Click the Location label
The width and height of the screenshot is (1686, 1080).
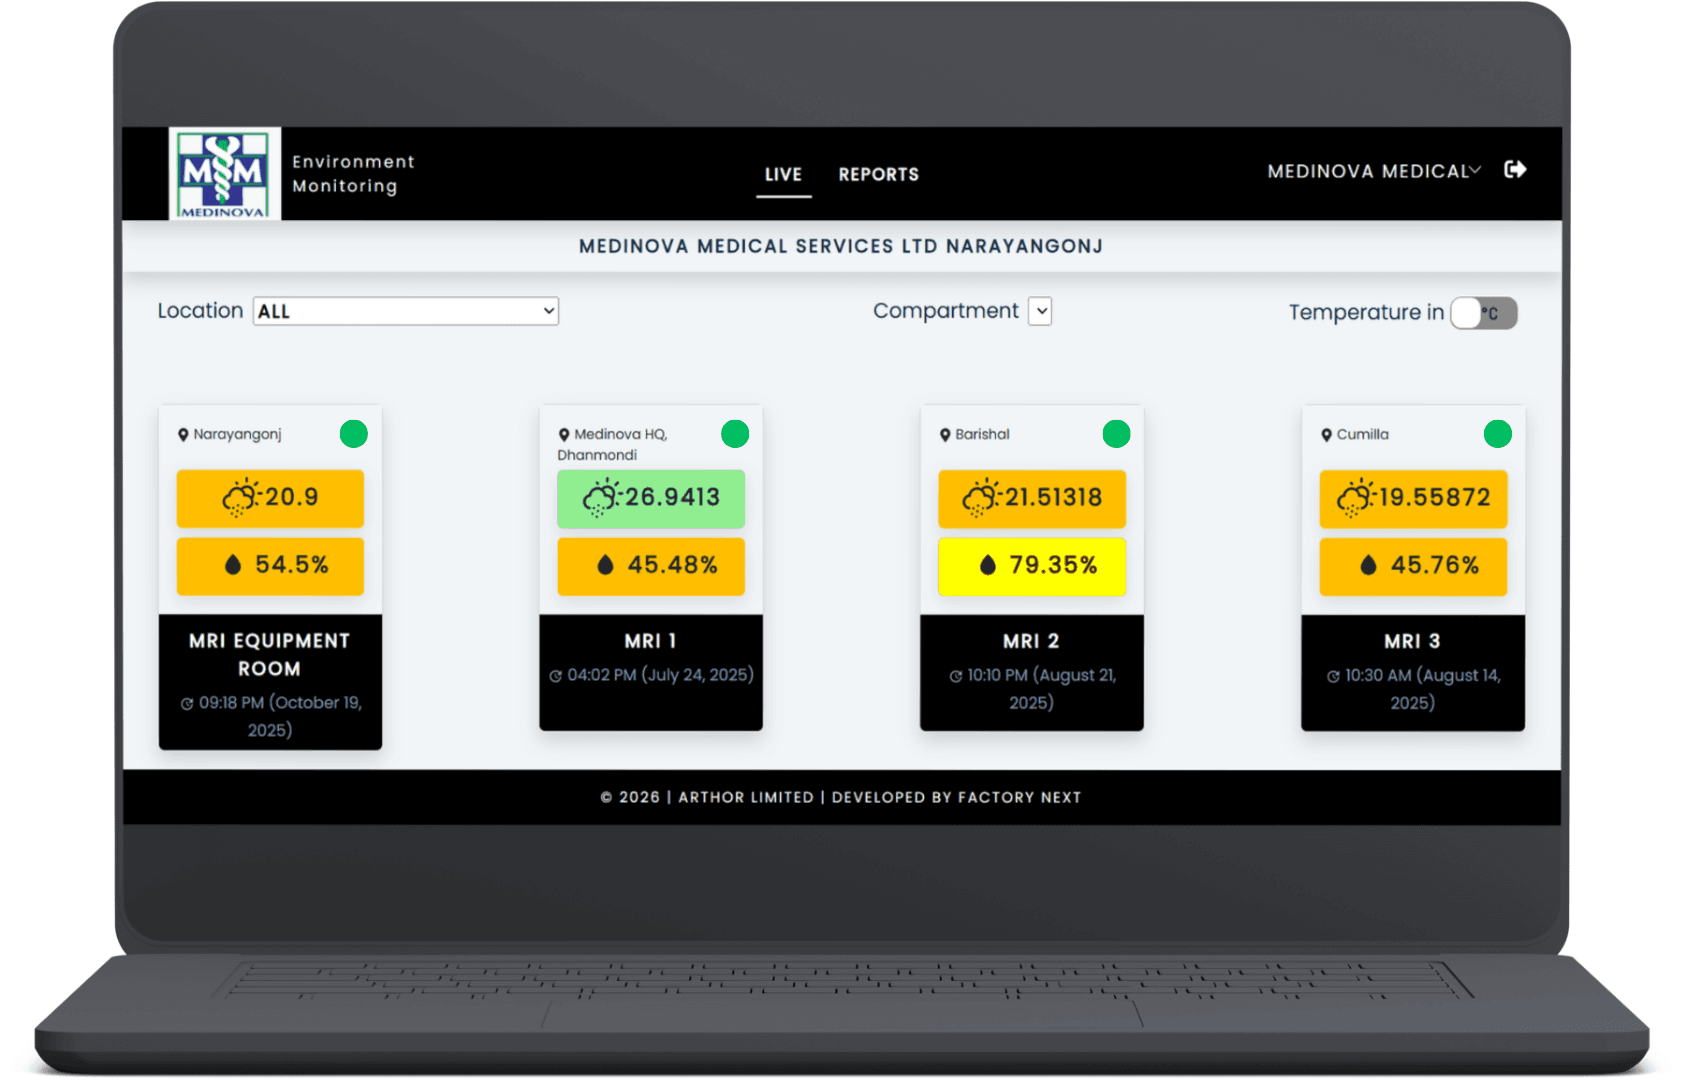tap(200, 311)
